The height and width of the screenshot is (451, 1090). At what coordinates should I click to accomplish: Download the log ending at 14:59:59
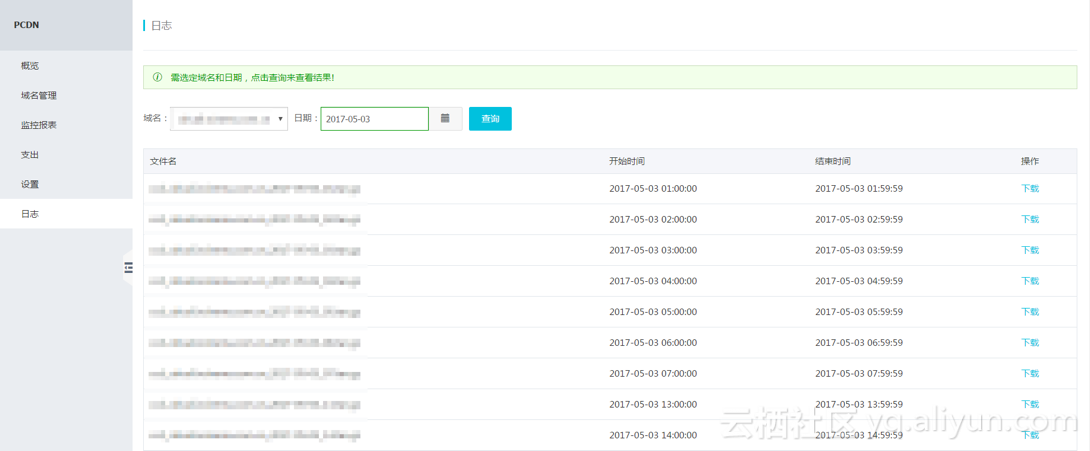(1029, 435)
